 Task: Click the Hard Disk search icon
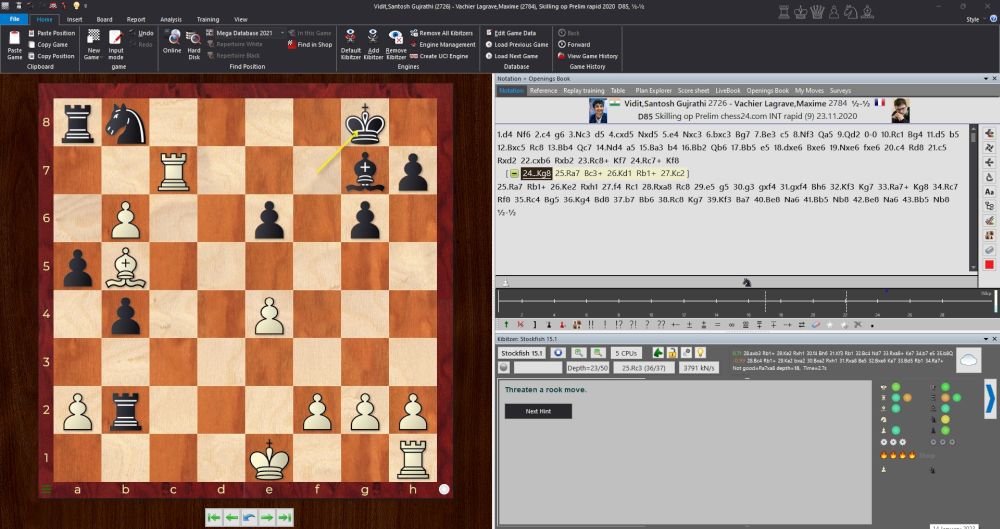point(195,43)
